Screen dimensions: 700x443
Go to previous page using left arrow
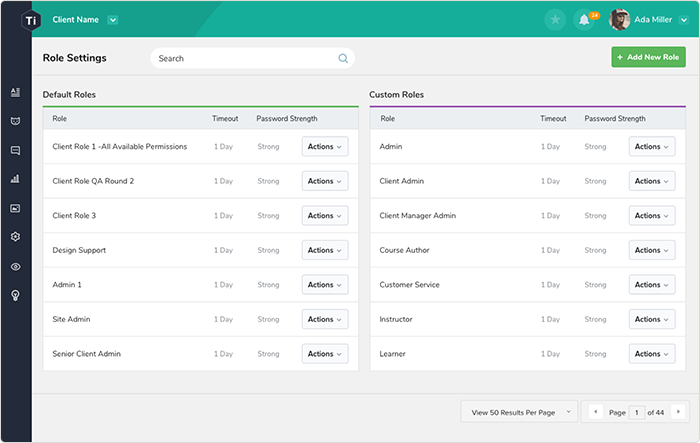(595, 412)
